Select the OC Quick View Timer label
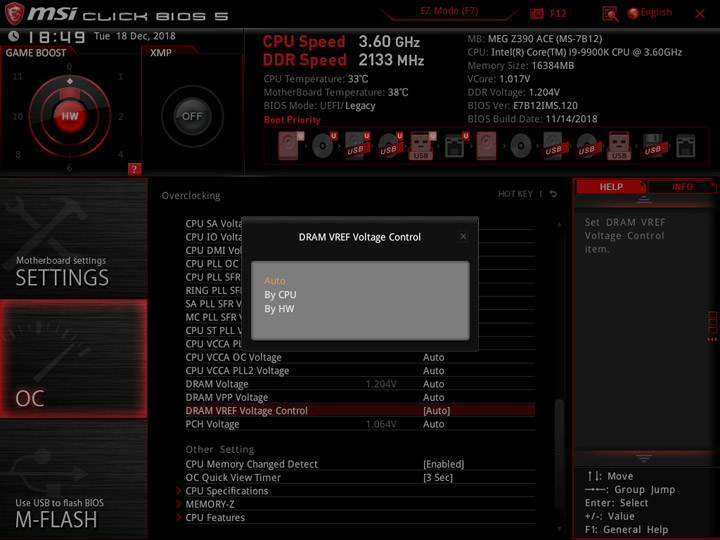Image resolution: width=720 pixels, height=540 pixels. point(233,477)
